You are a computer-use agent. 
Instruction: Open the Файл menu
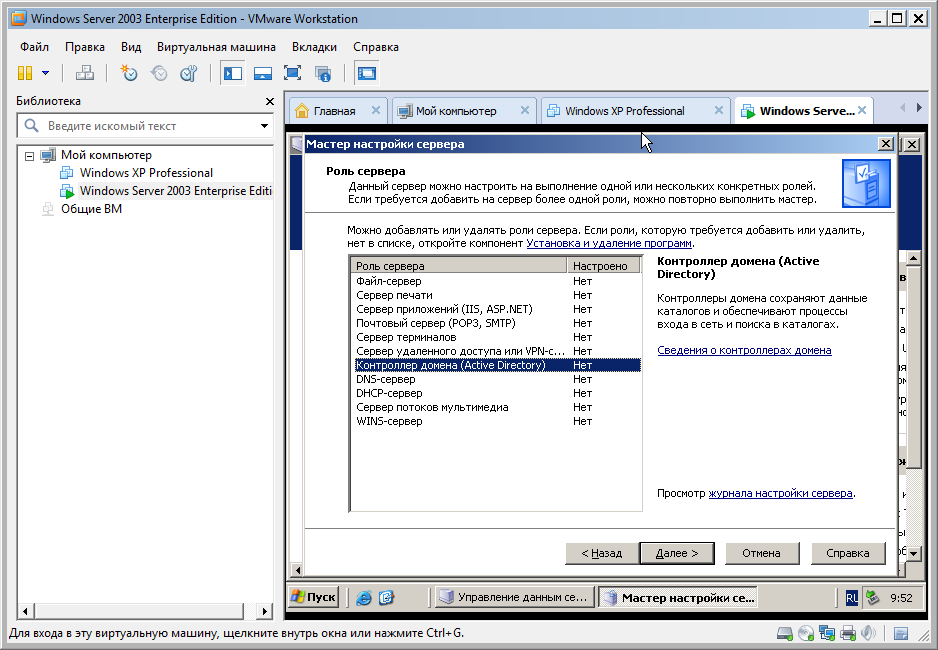point(34,47)
